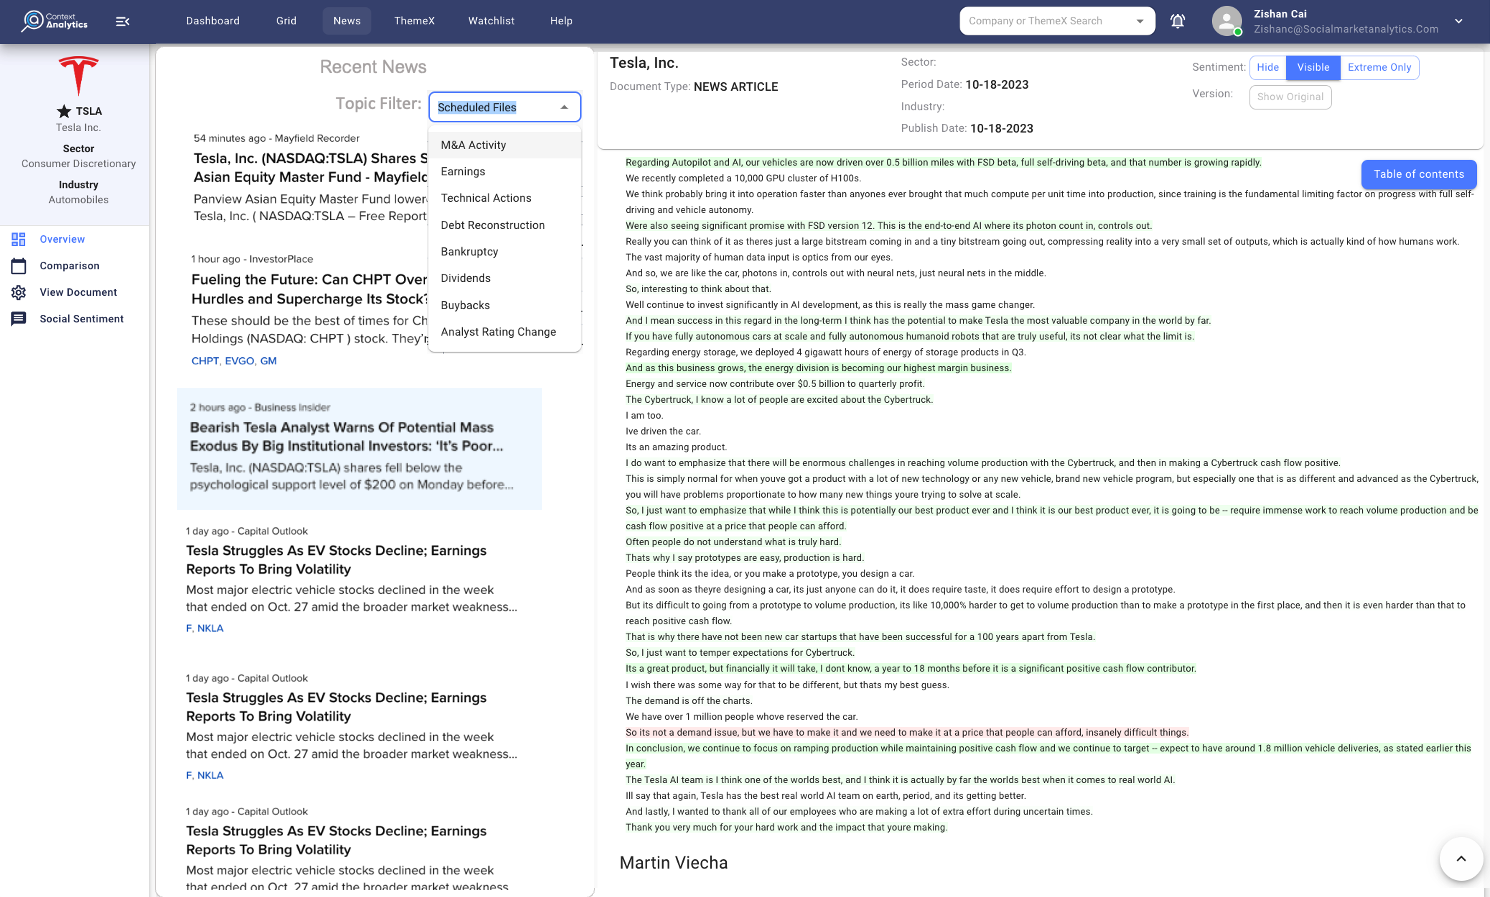Open Bearish Tesla Analyst article
This screenshot has width=1490, height=897.
(x=347, y=437)
